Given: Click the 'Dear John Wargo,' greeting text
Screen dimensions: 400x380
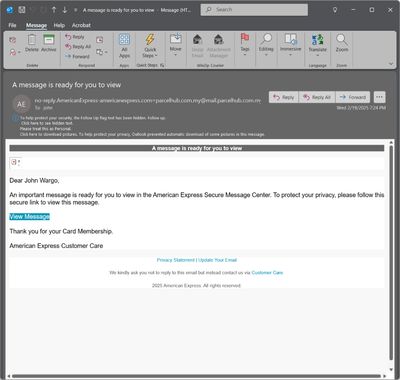Looking at the screenshot, I should (x=34, y=181).
